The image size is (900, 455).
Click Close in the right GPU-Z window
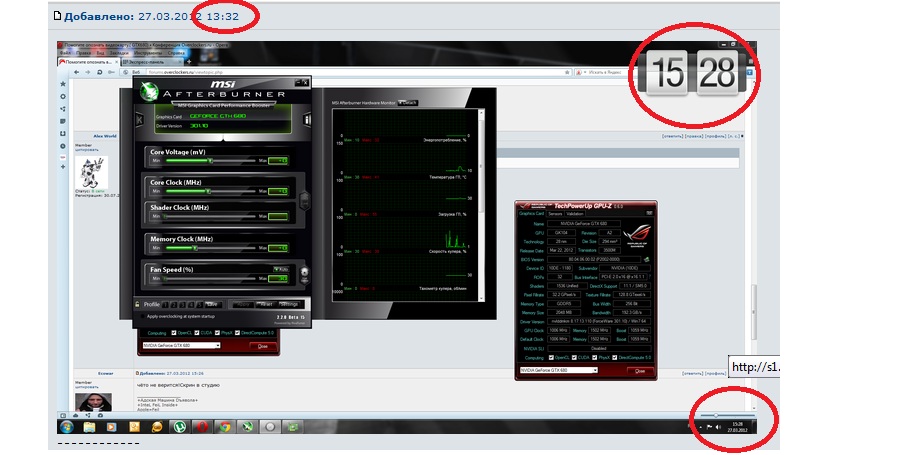(x=639, y=371)
